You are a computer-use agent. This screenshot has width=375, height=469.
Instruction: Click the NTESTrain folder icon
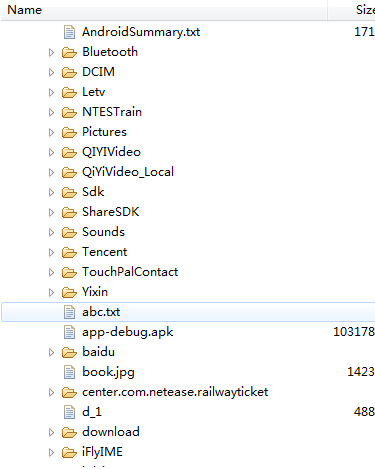click(69, 112)
